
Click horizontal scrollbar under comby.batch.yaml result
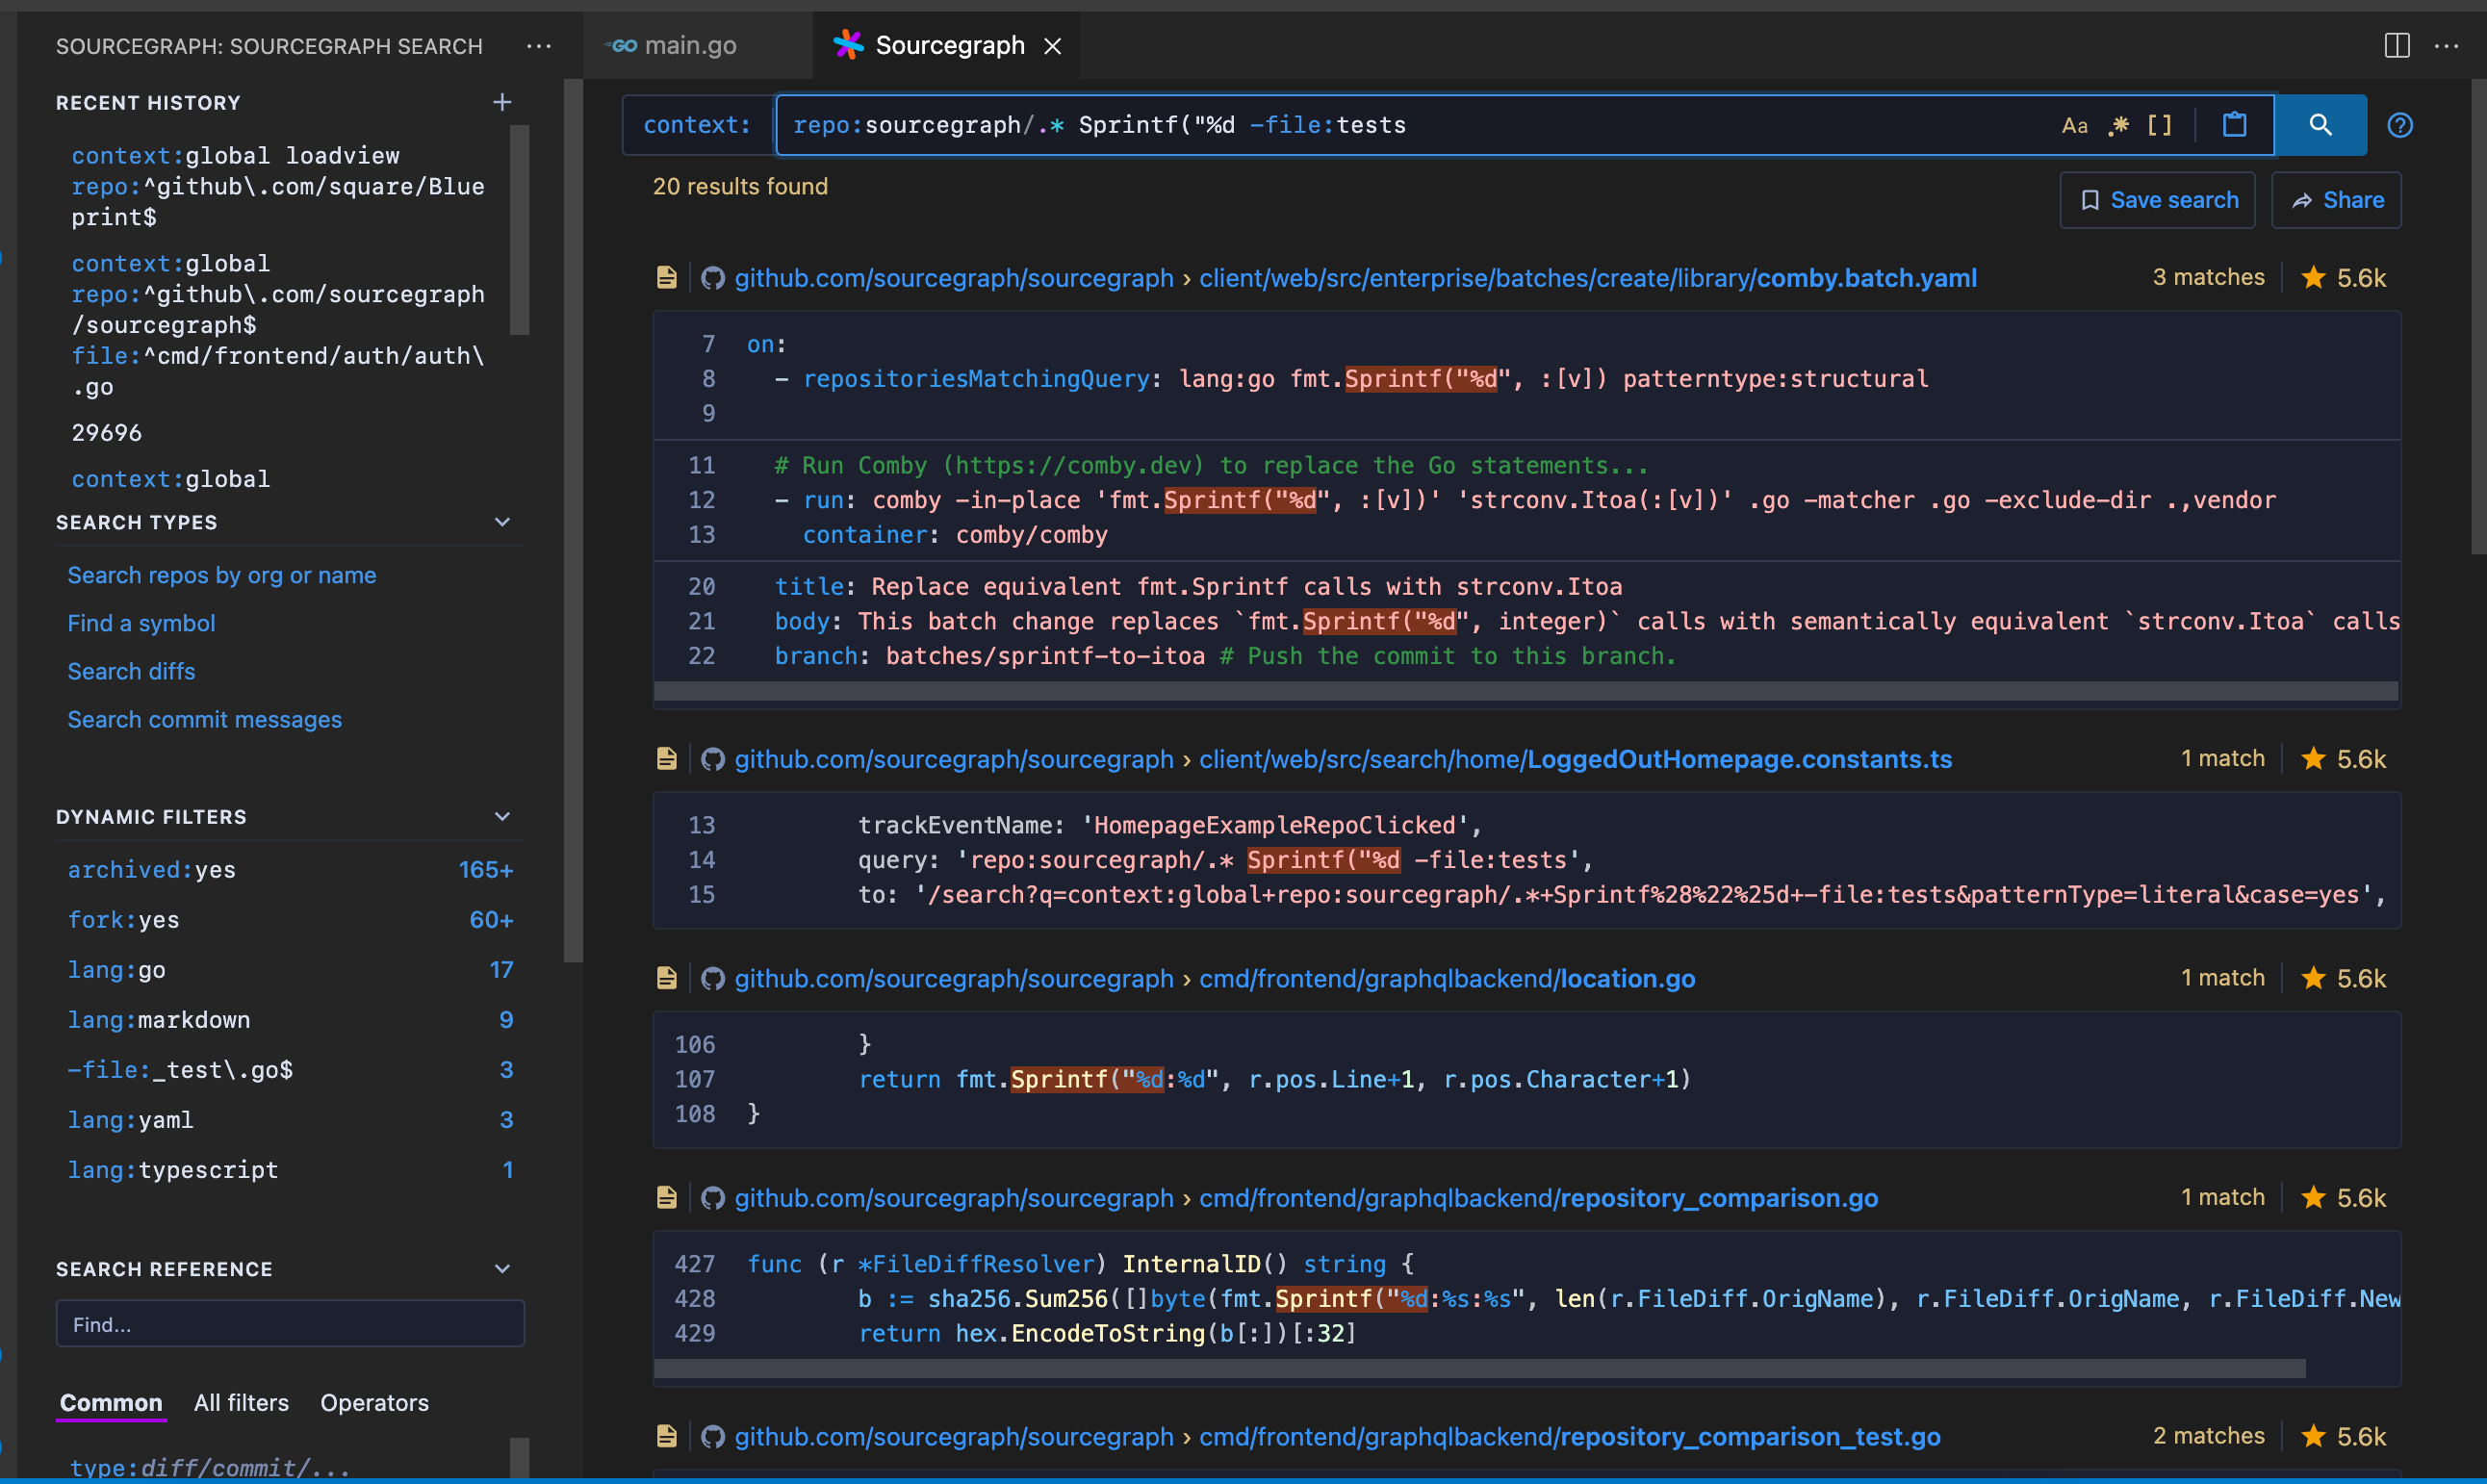[x=1525, y=691]
